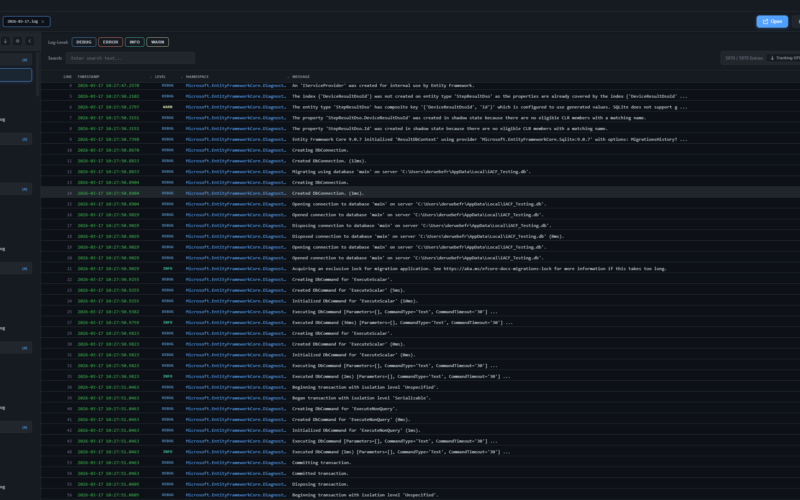Select line 15 'Opening connection to database' message
This screenshot has height=500, width=800.
tap(419, 204)
